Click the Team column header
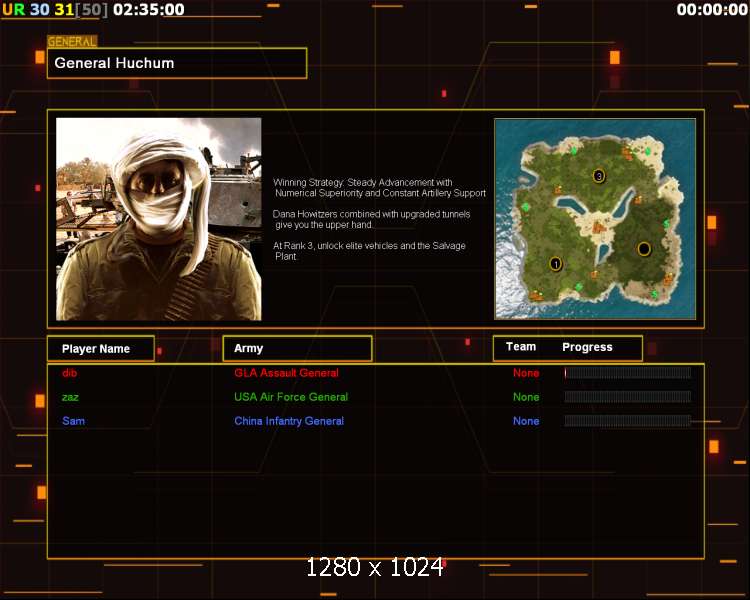 pos(521,347)
